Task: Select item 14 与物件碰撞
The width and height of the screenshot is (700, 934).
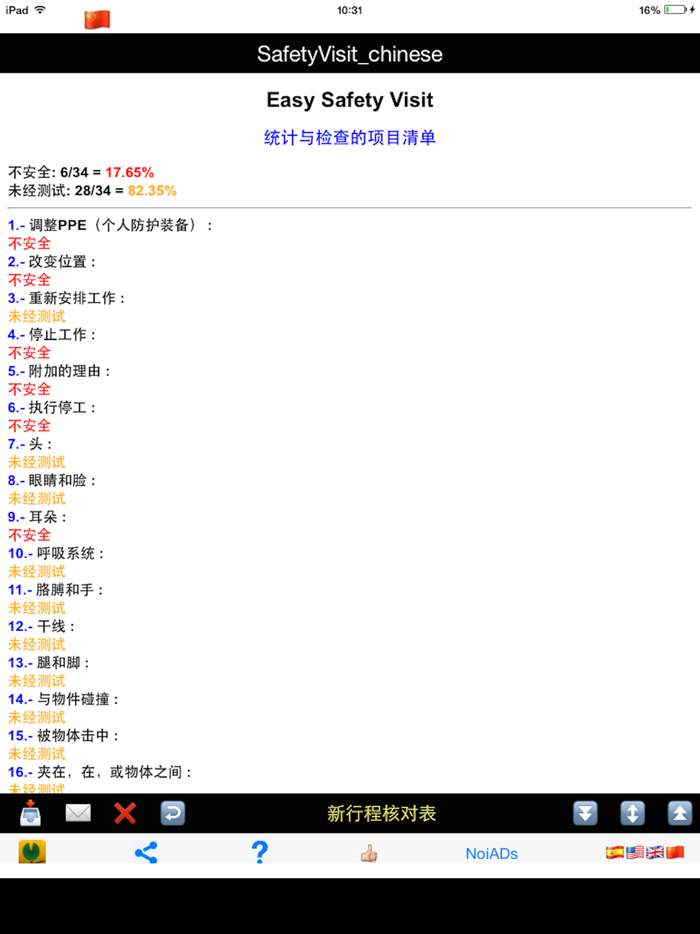Action: [64, 699]
